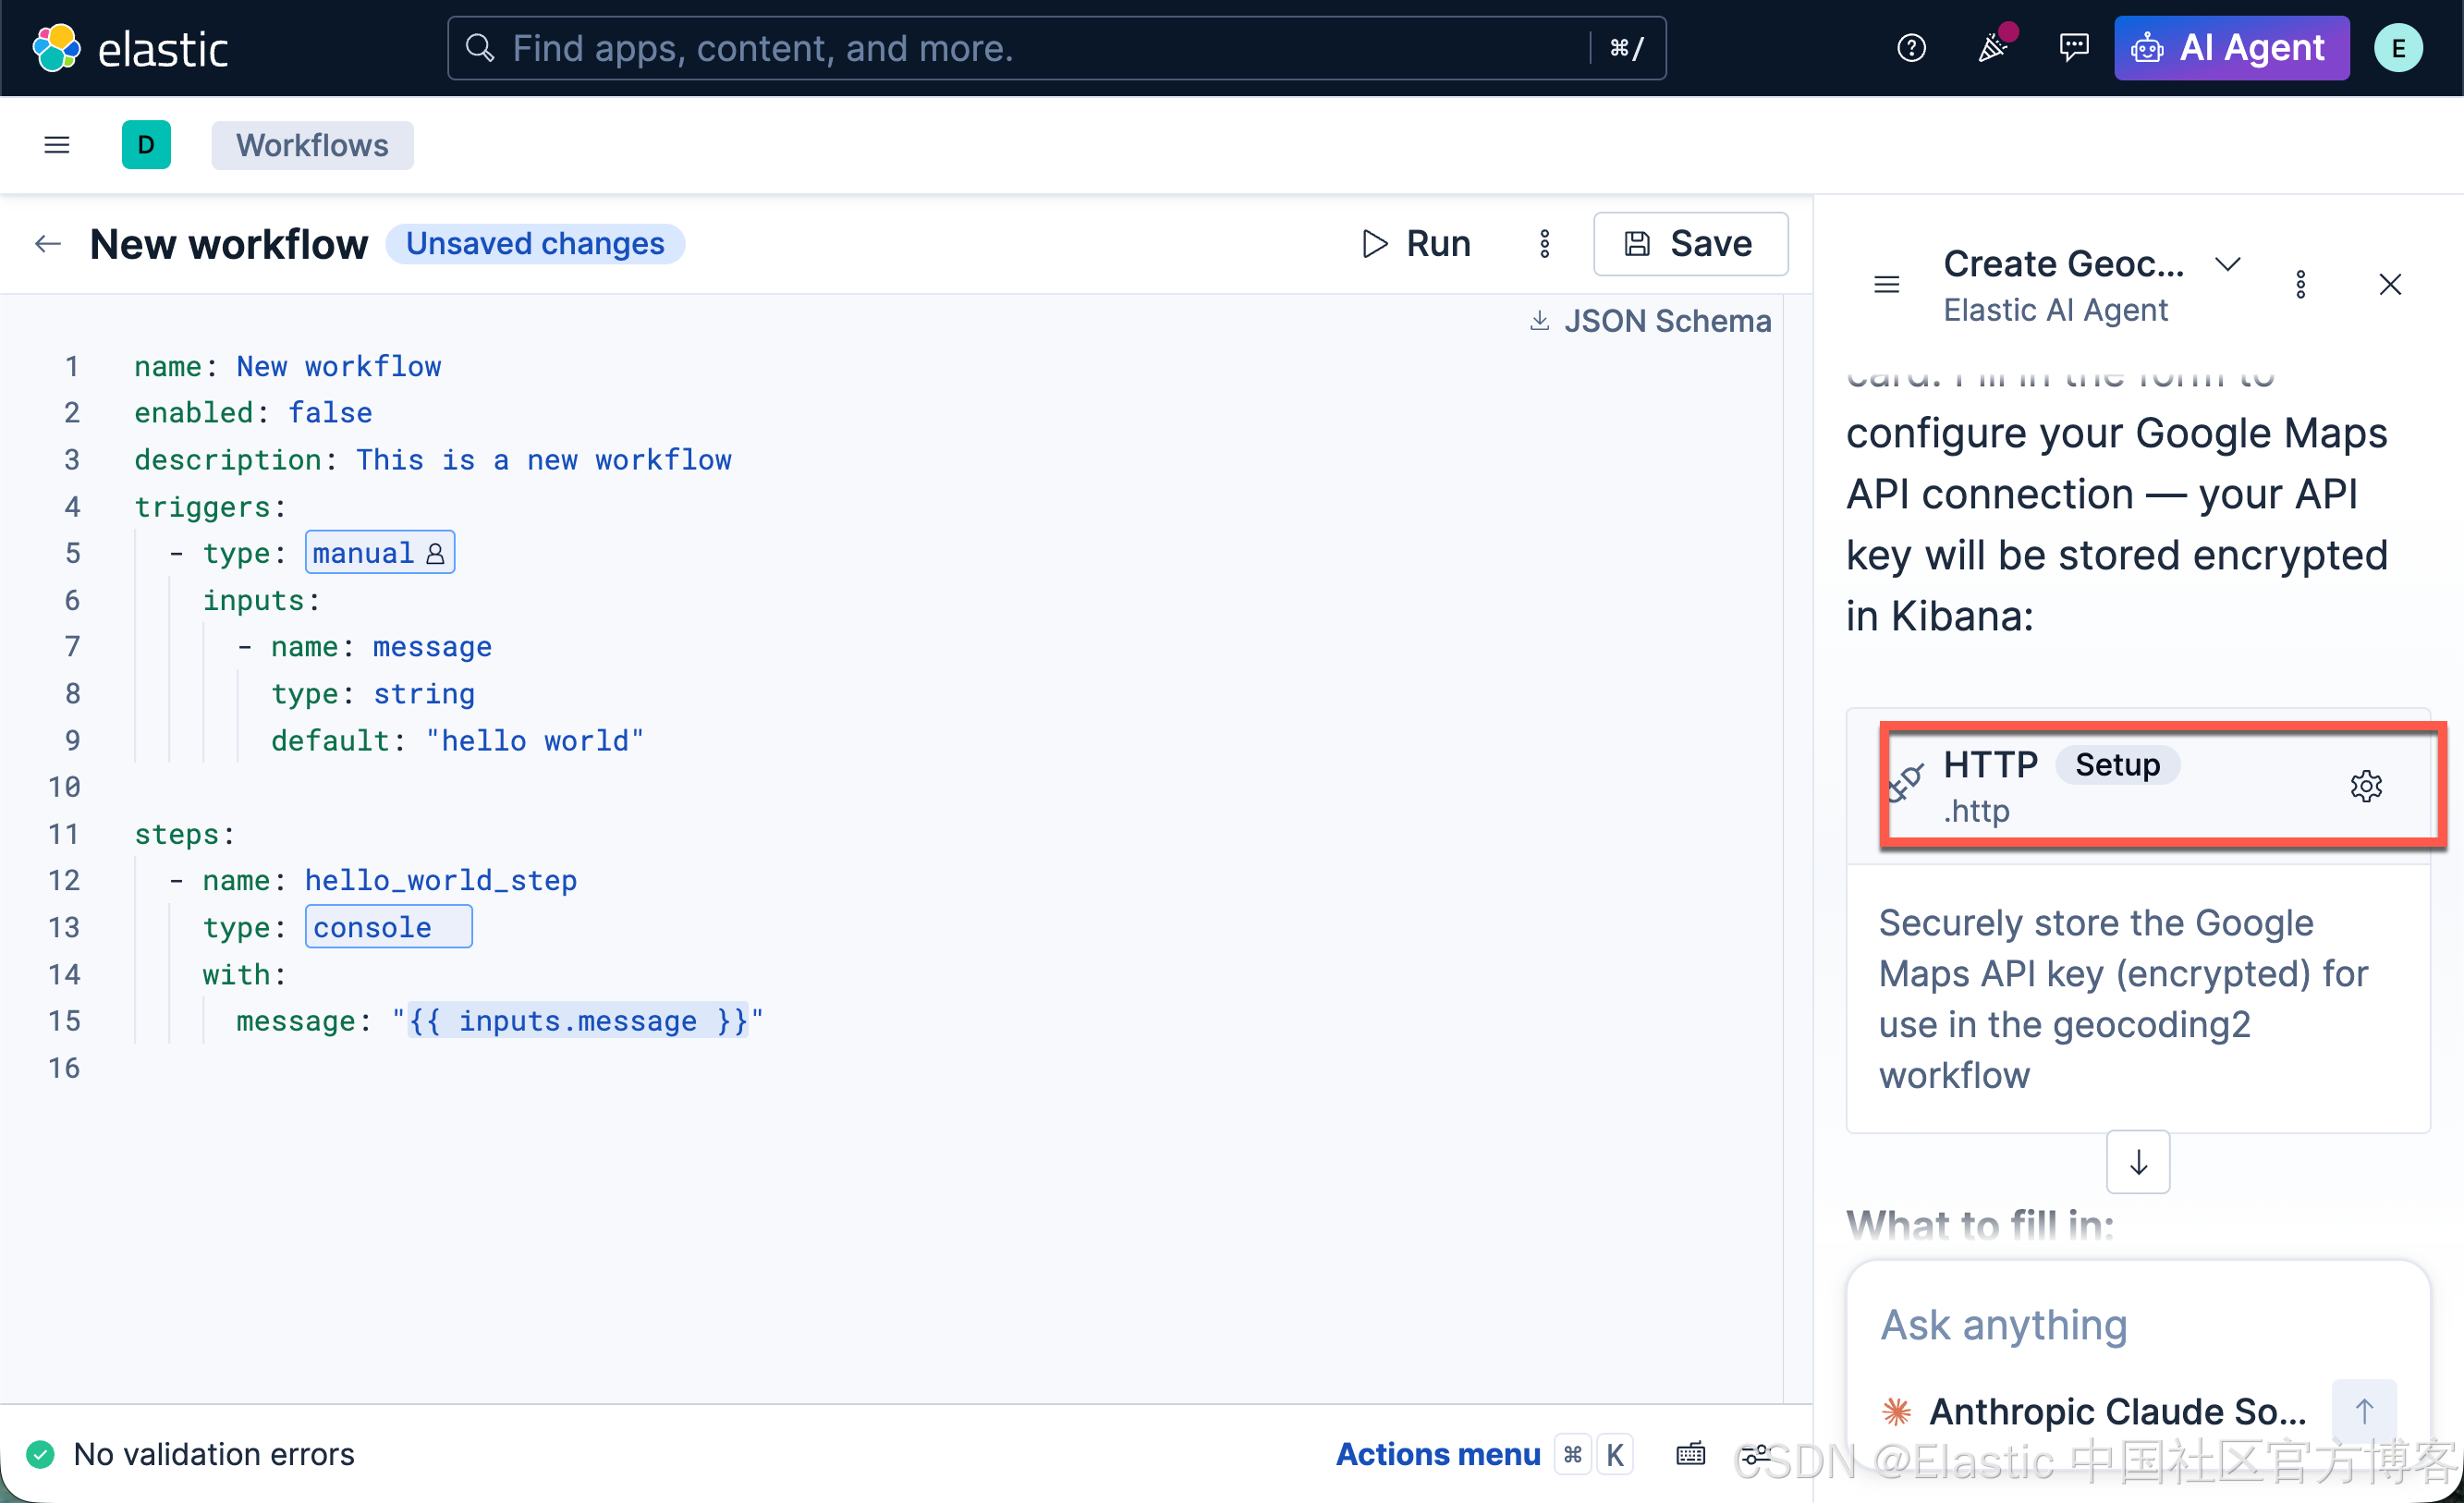Click the inputs.message template variable
Viewport: 2464px width, 1503px height.
click(x=577, y=1021)
